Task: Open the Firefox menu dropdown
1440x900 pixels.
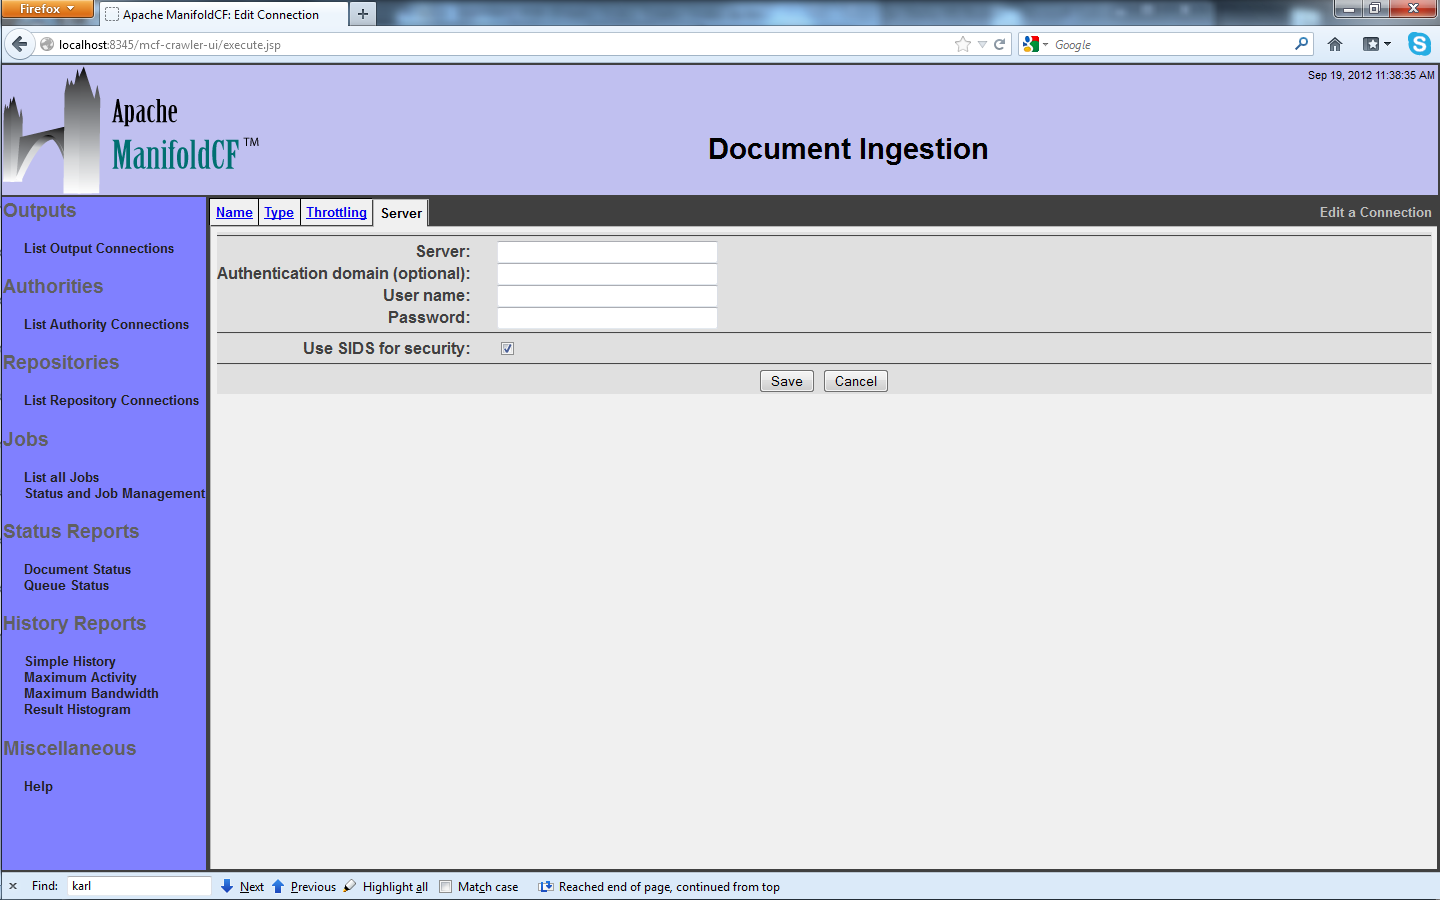Action: click(x=46, y=9)
